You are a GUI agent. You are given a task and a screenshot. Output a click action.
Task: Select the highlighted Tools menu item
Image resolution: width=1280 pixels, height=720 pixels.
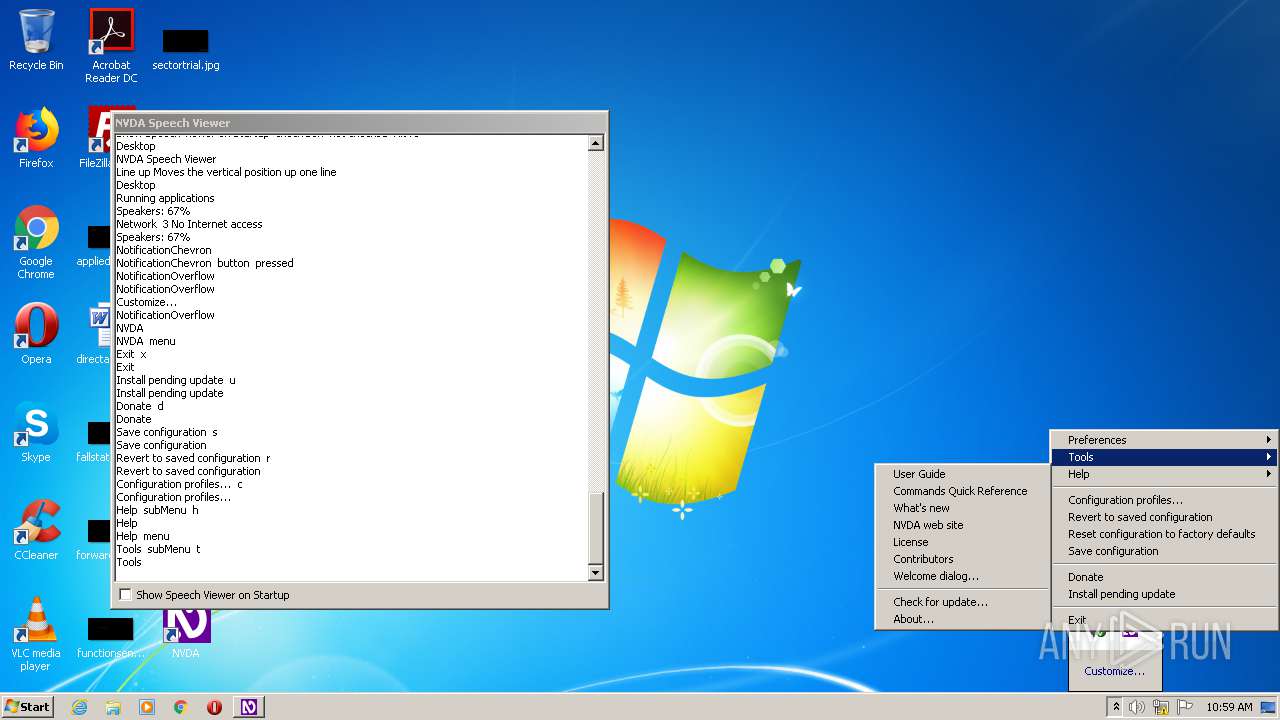click(x=1165, y=457)
